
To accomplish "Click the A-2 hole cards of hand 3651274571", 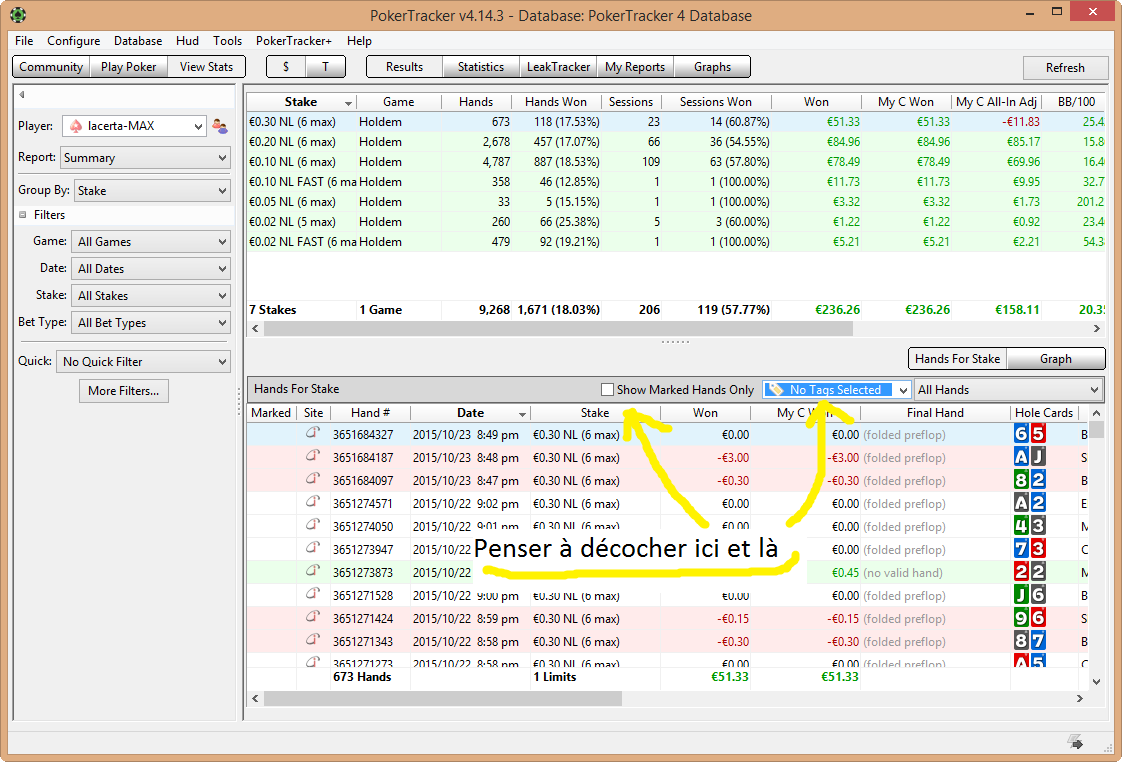I will (1030, 502).
